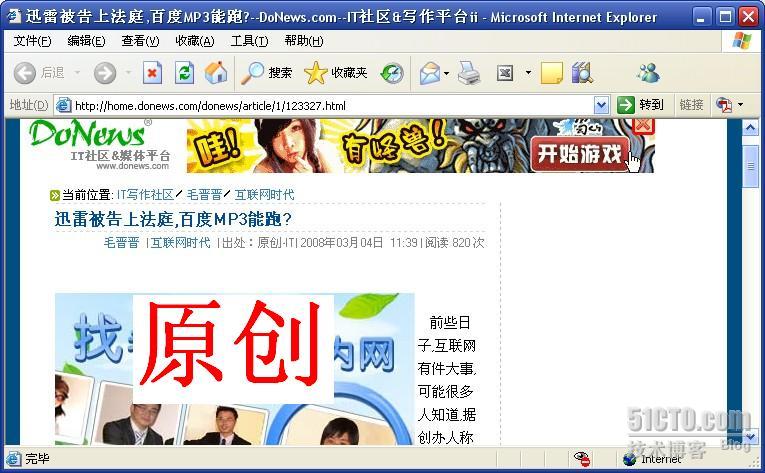Viewport: 765px width, 473px height.
Task: Click the privacy eye icon in status bar
Action: (581, 458)
